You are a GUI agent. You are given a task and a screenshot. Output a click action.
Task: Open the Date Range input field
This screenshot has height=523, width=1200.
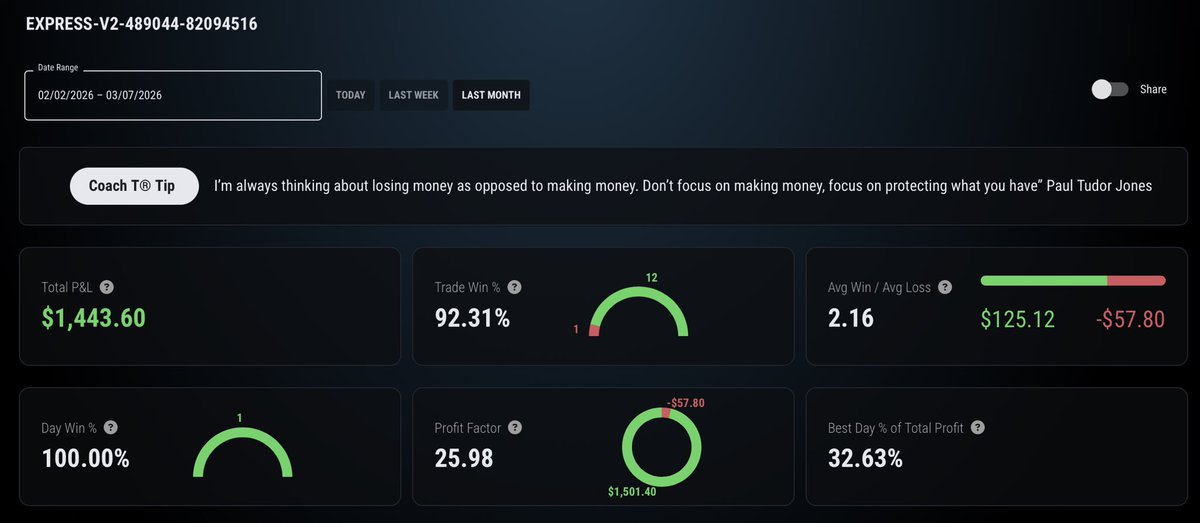point(173,95)
